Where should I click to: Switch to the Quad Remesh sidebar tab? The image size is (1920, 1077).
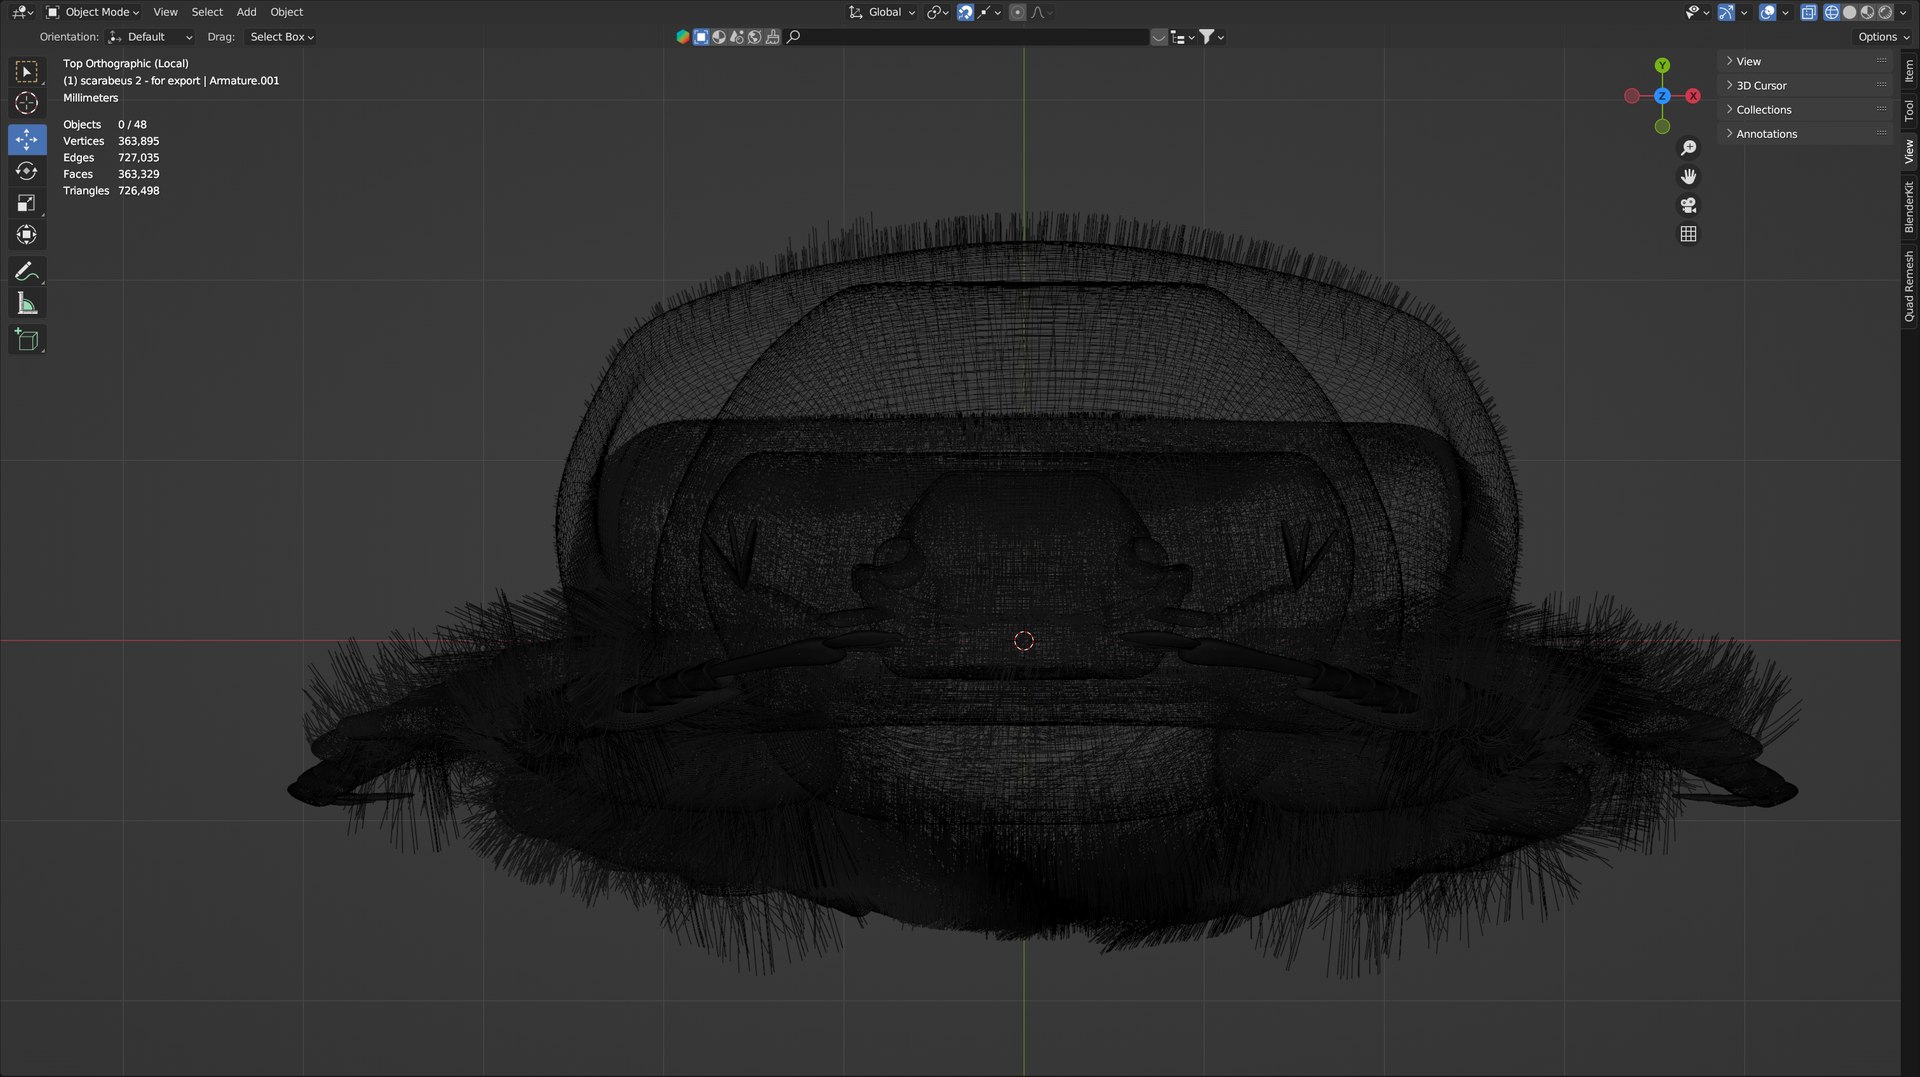click(1909, 286)
